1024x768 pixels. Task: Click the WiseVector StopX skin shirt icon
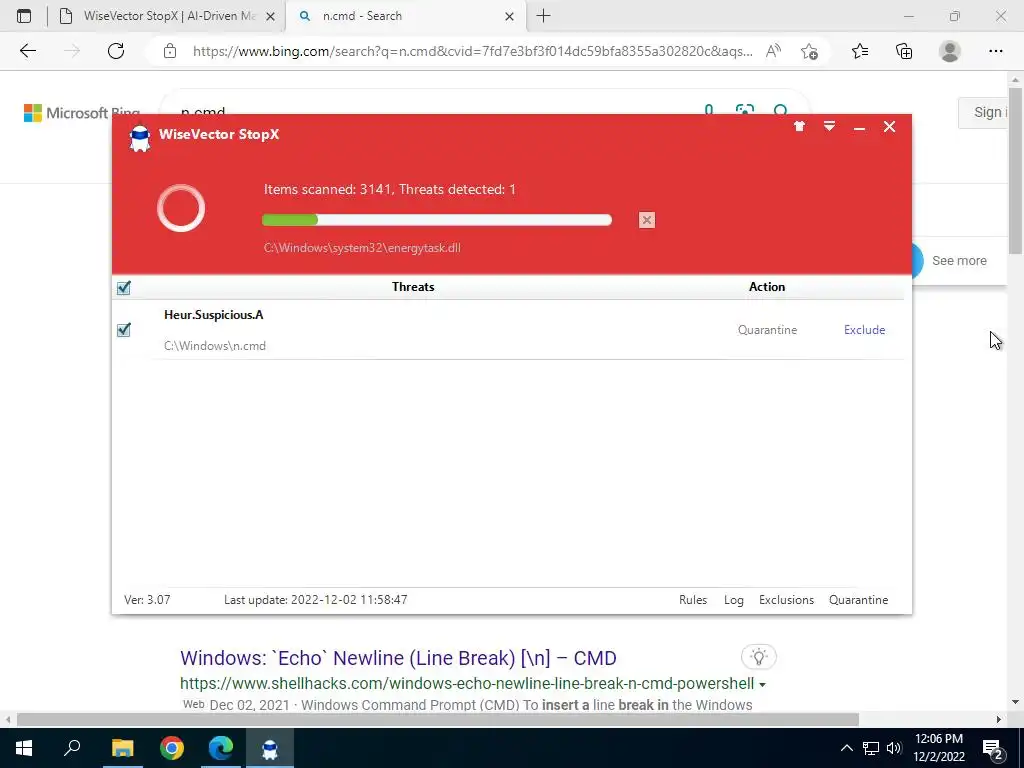(x=799, y=127)
